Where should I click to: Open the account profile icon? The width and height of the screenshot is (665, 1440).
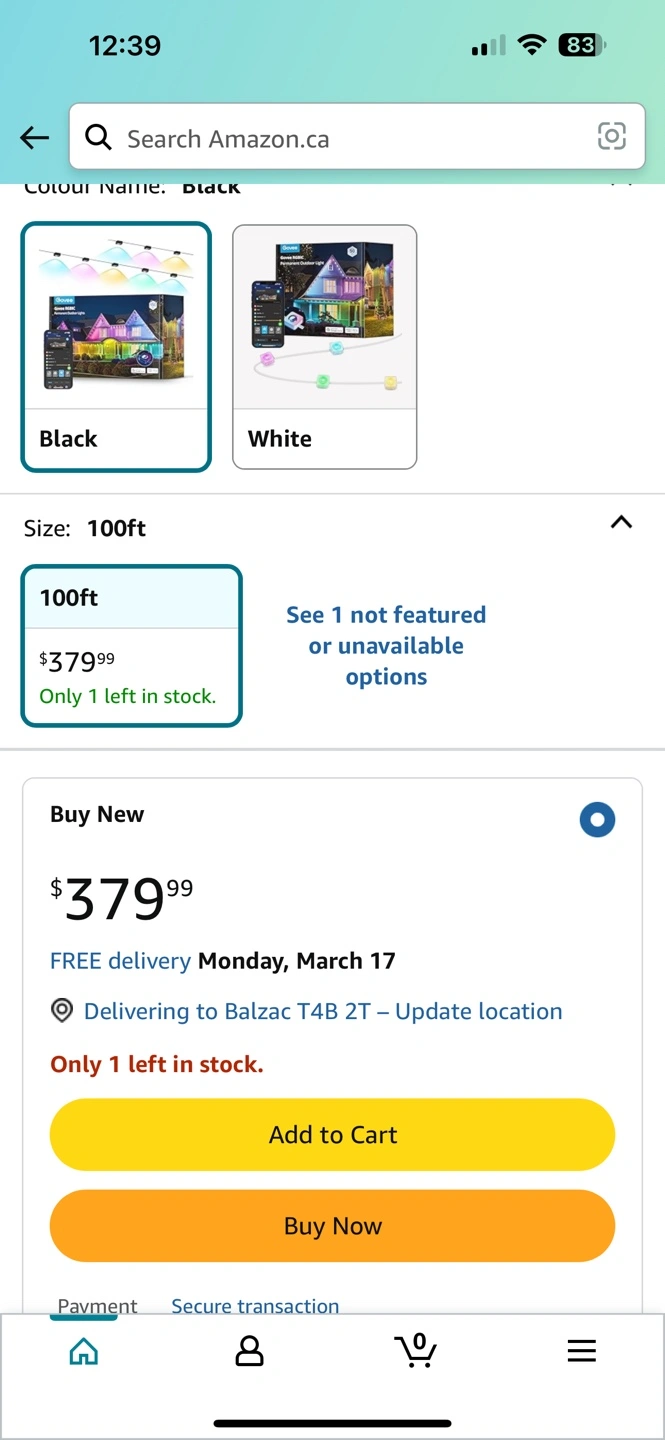[249, 1352]
